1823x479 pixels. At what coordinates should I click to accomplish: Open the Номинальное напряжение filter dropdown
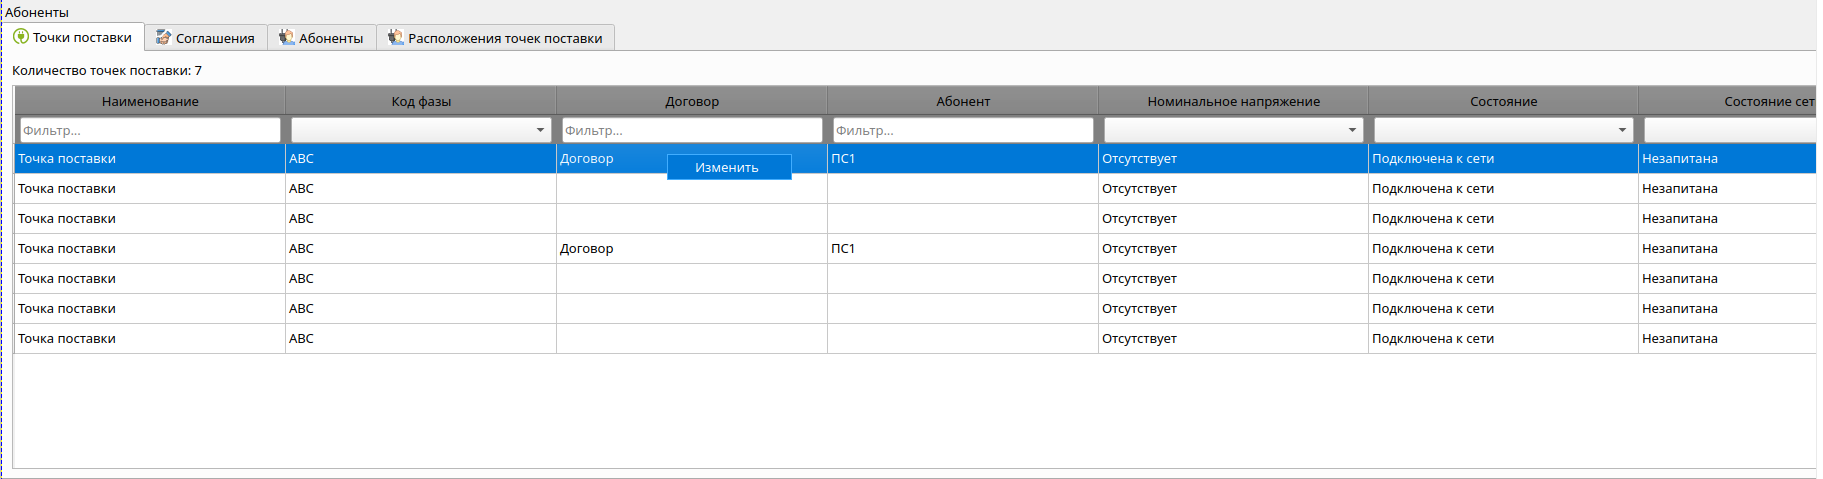[x=1352, y=130]
